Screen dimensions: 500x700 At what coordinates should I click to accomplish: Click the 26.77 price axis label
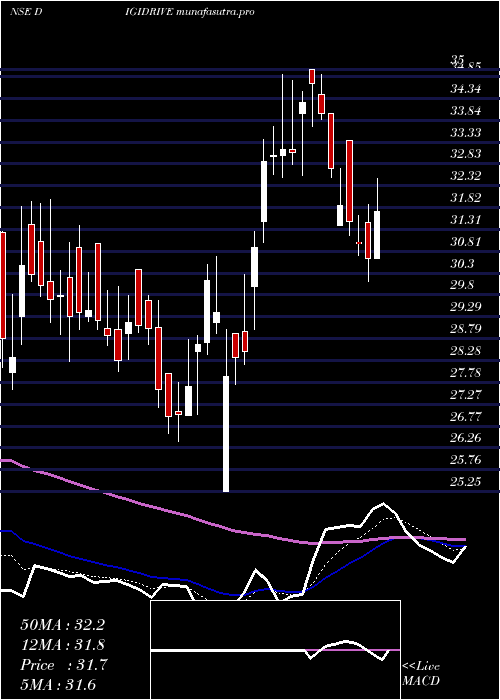466,417
